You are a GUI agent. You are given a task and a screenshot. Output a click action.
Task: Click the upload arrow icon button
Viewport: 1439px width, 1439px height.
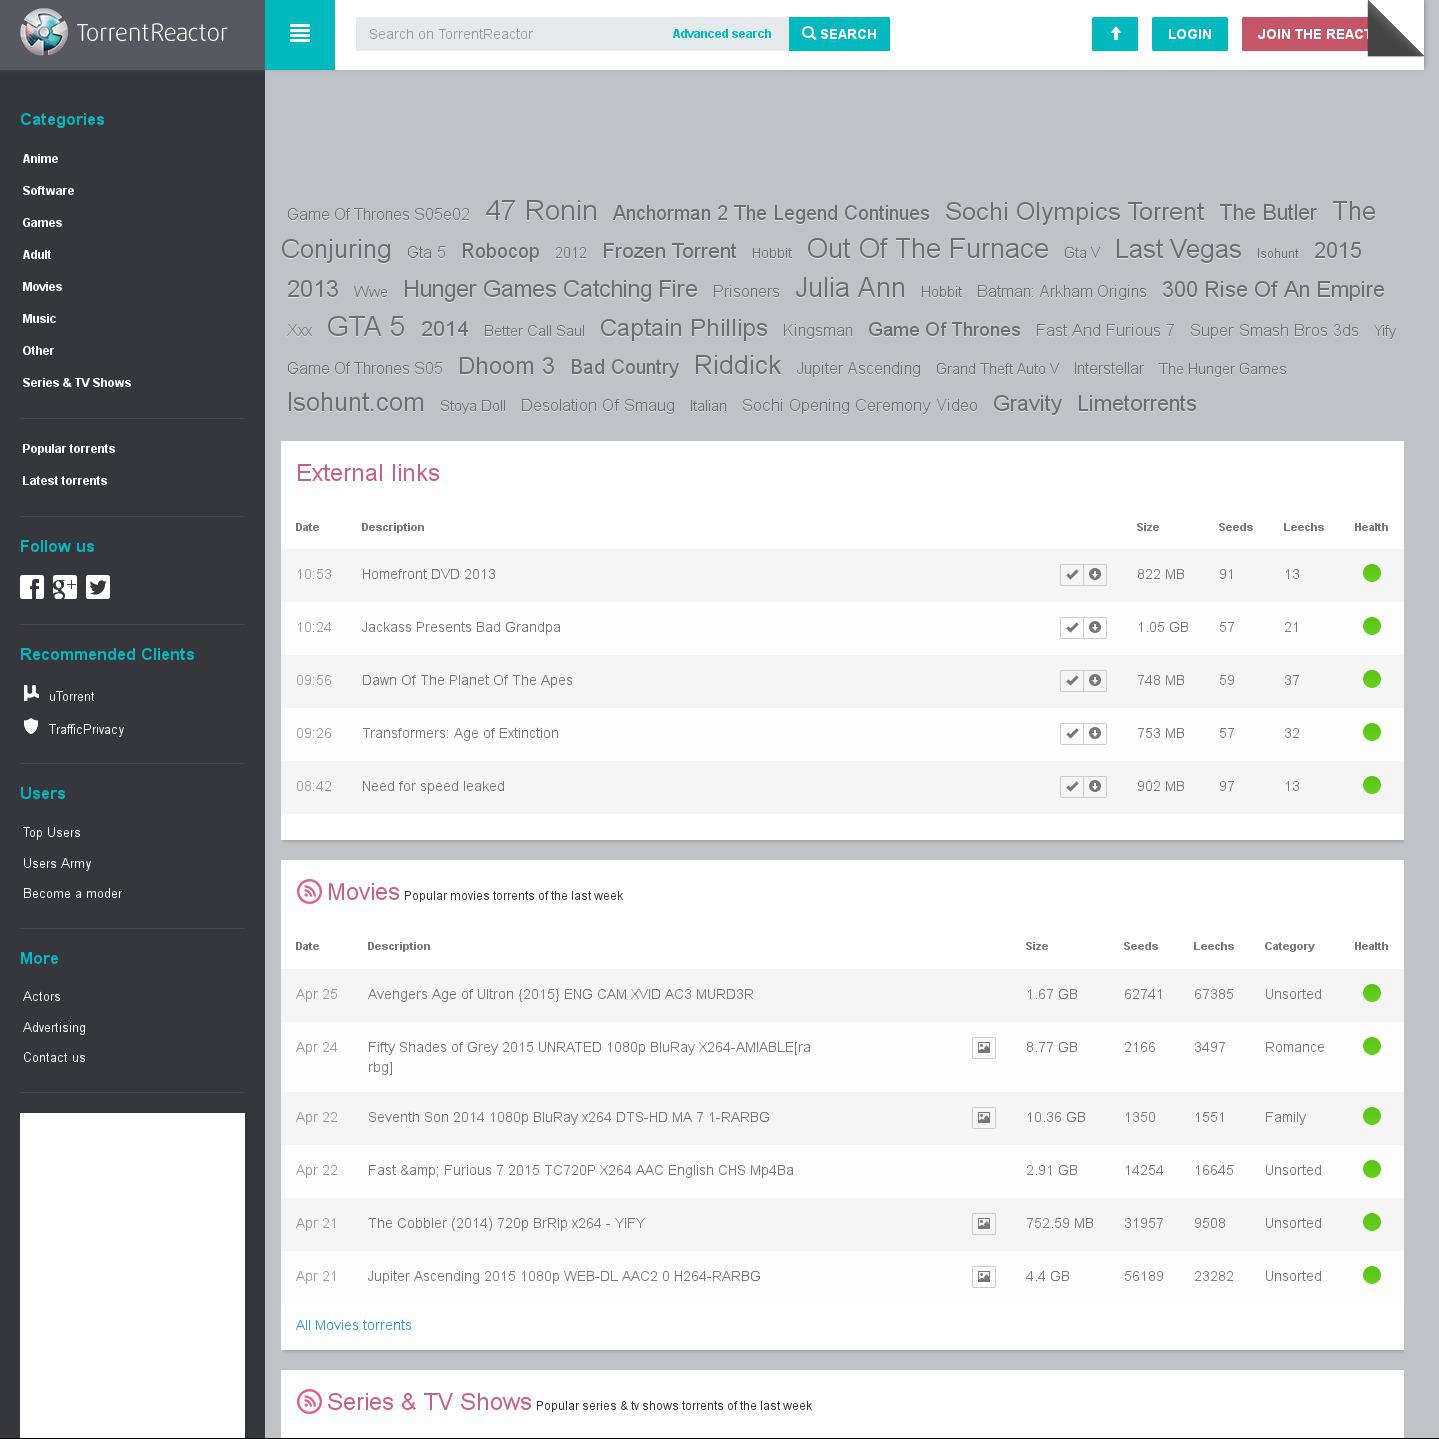(1114, 34)
